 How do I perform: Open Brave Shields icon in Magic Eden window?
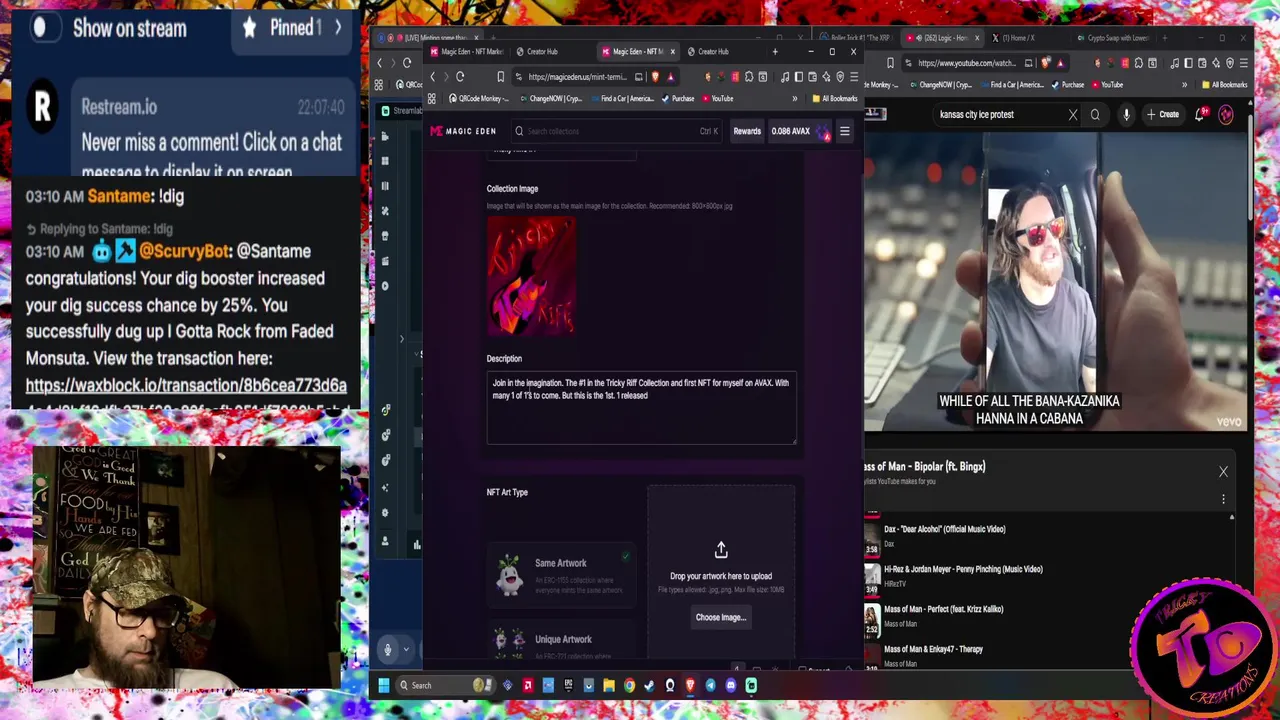[x=655, y=77]
